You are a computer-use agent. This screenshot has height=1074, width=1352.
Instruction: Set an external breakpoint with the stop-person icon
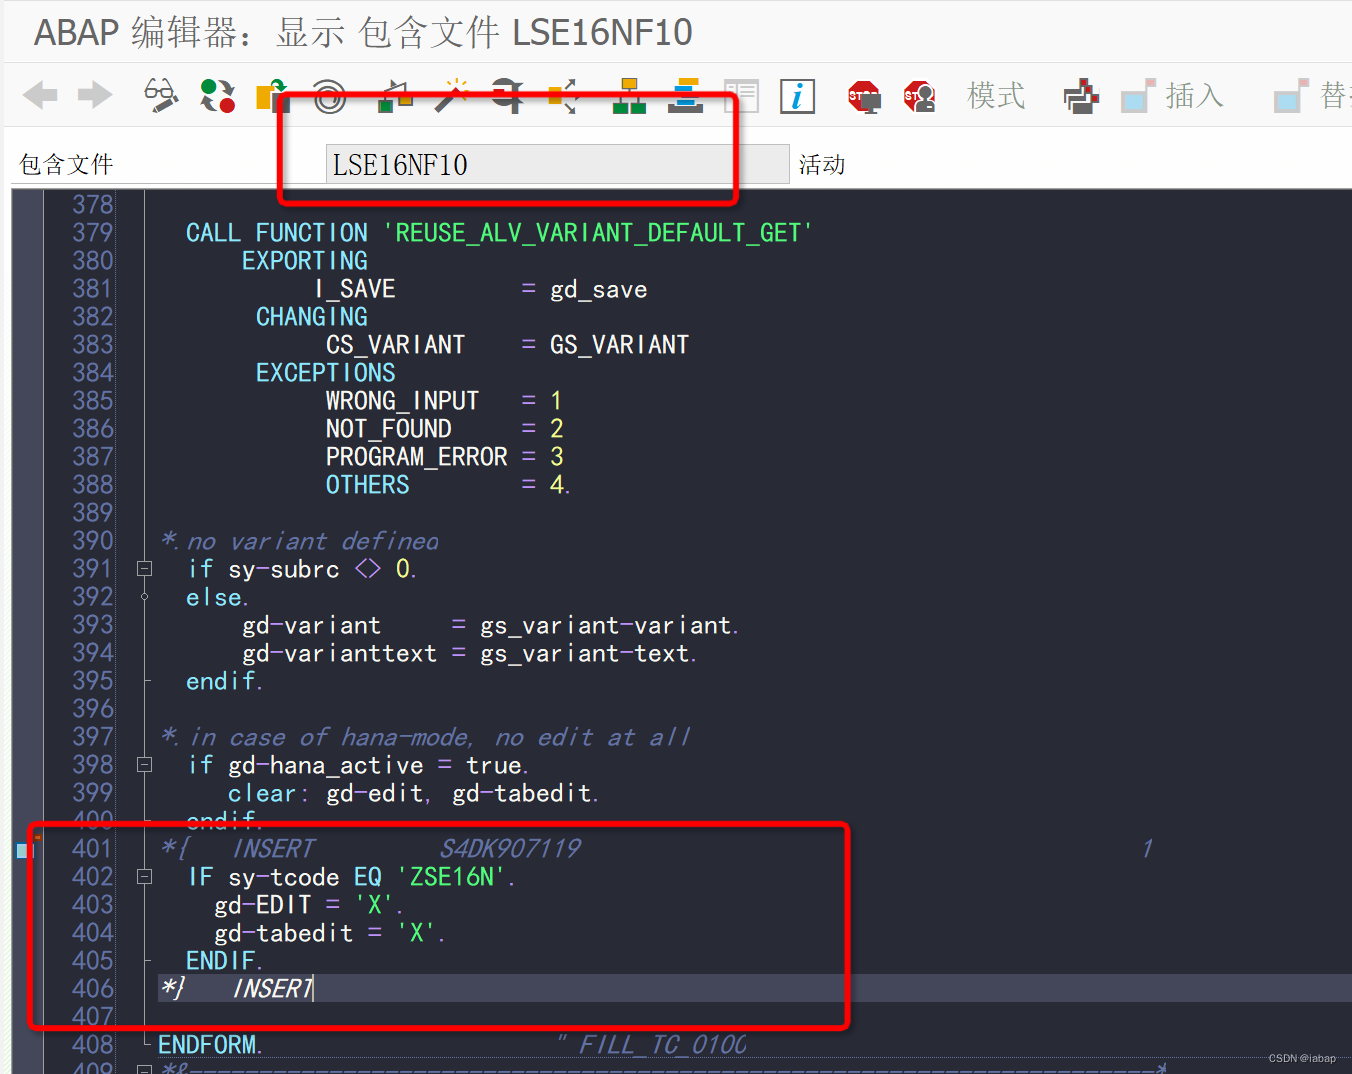pos(918,96)
